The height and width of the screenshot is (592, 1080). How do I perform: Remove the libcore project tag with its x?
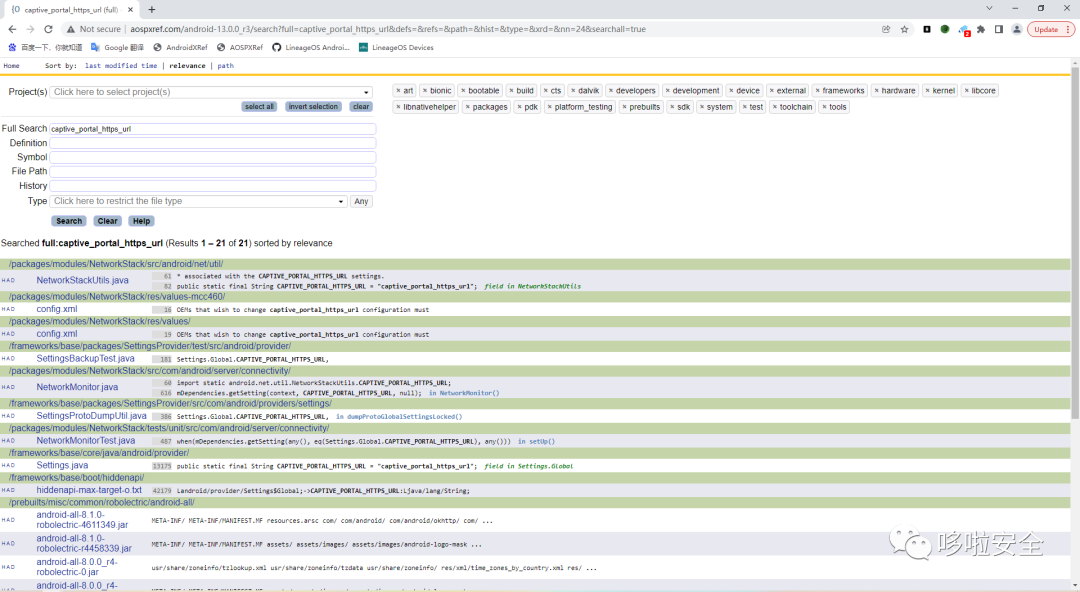966,91
